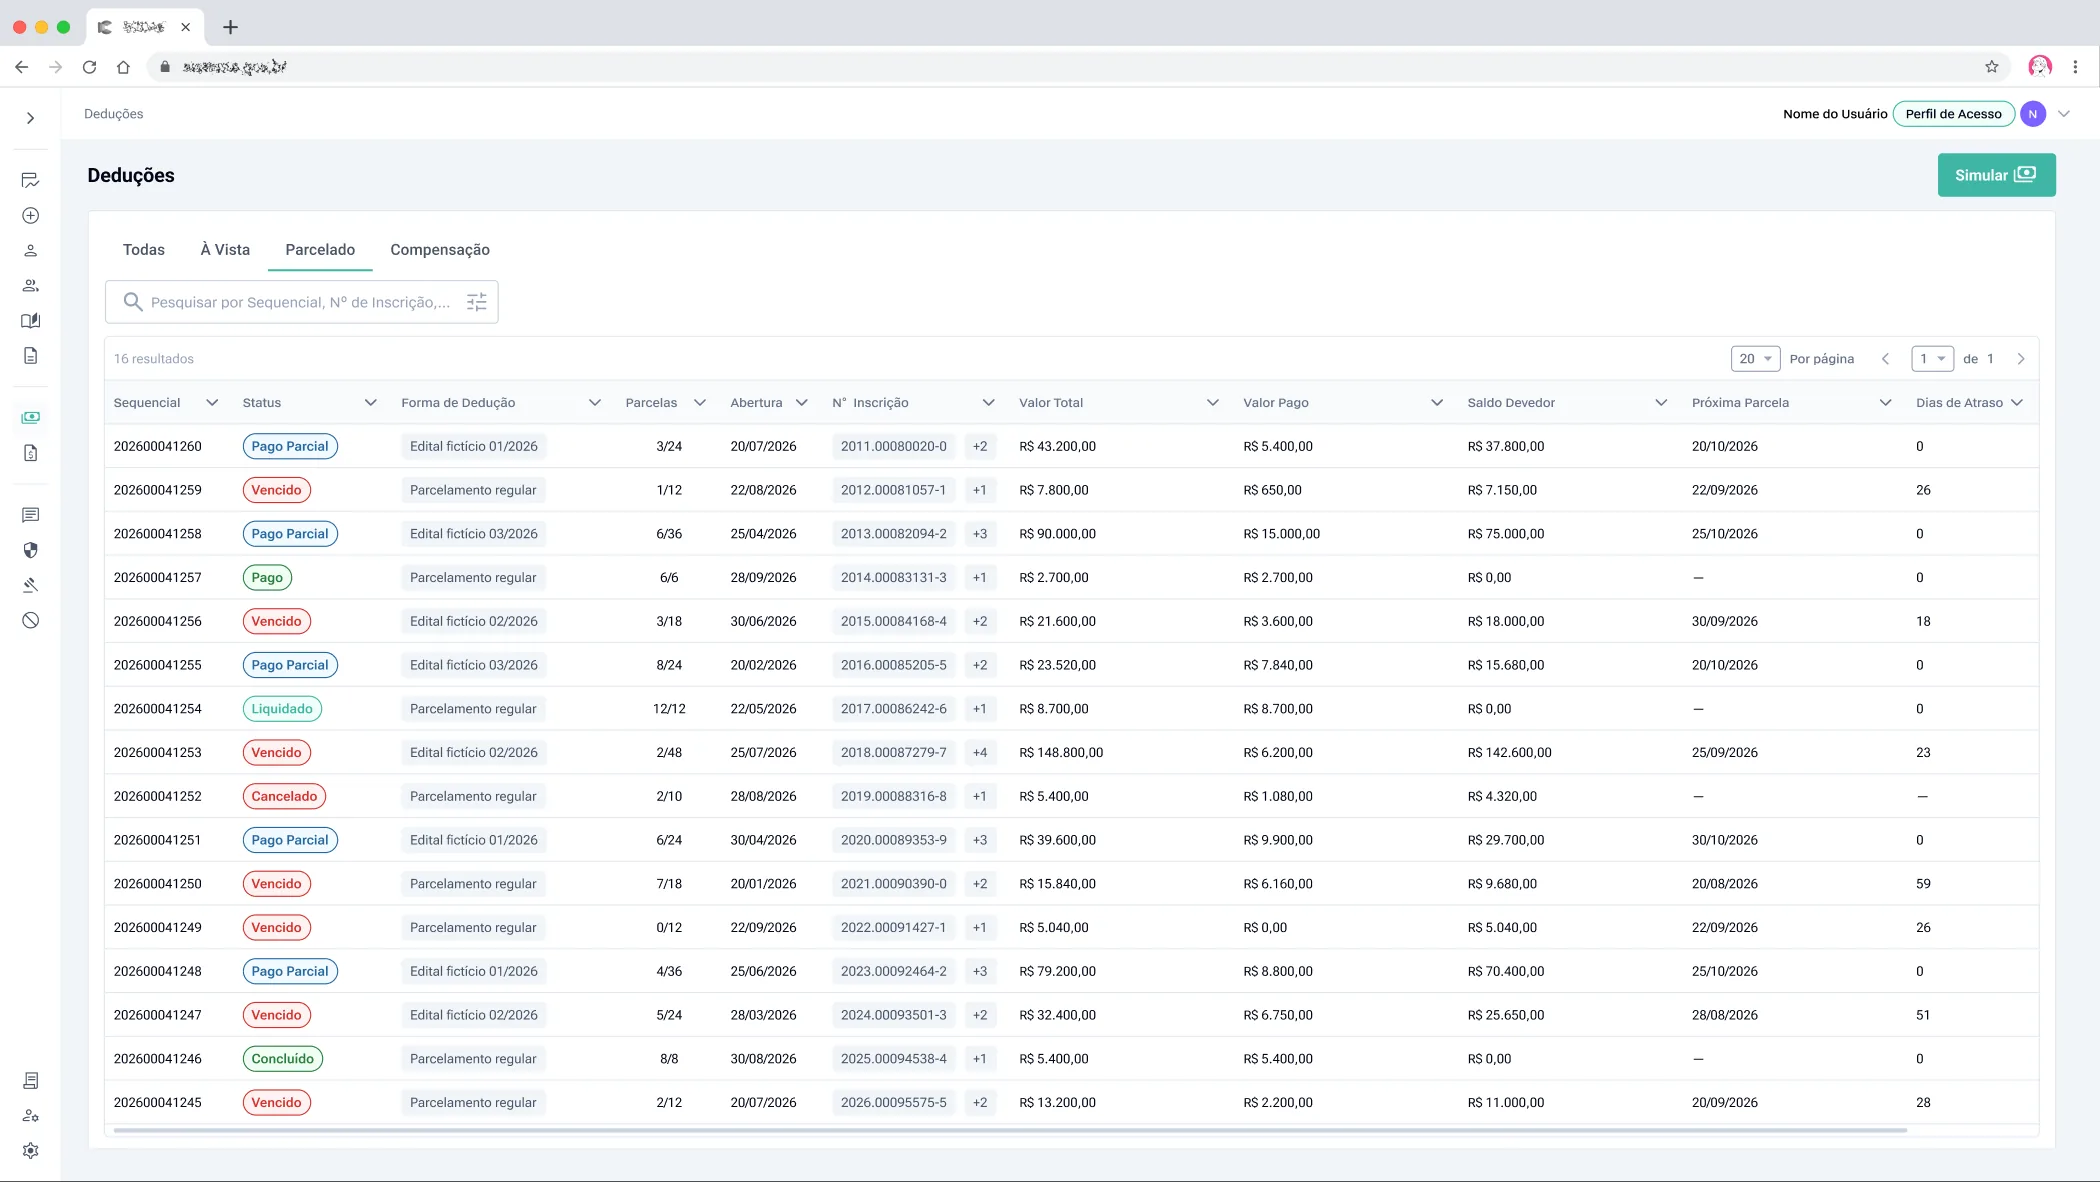
Task: Open the open-book icon in the sidebar
Action: tap(31, 321)
